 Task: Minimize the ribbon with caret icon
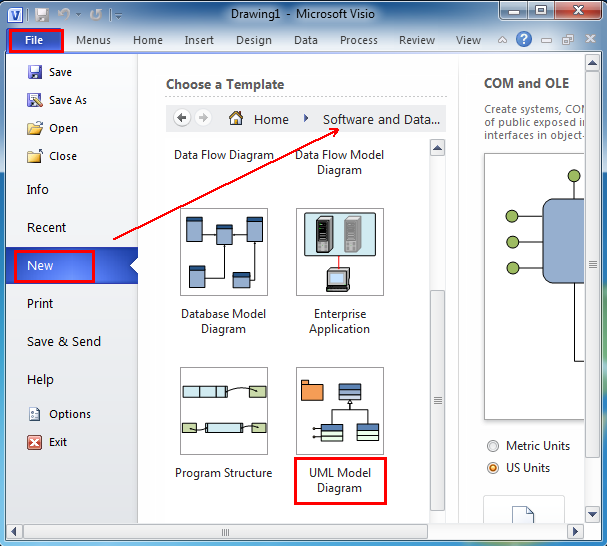click(502, 39)
